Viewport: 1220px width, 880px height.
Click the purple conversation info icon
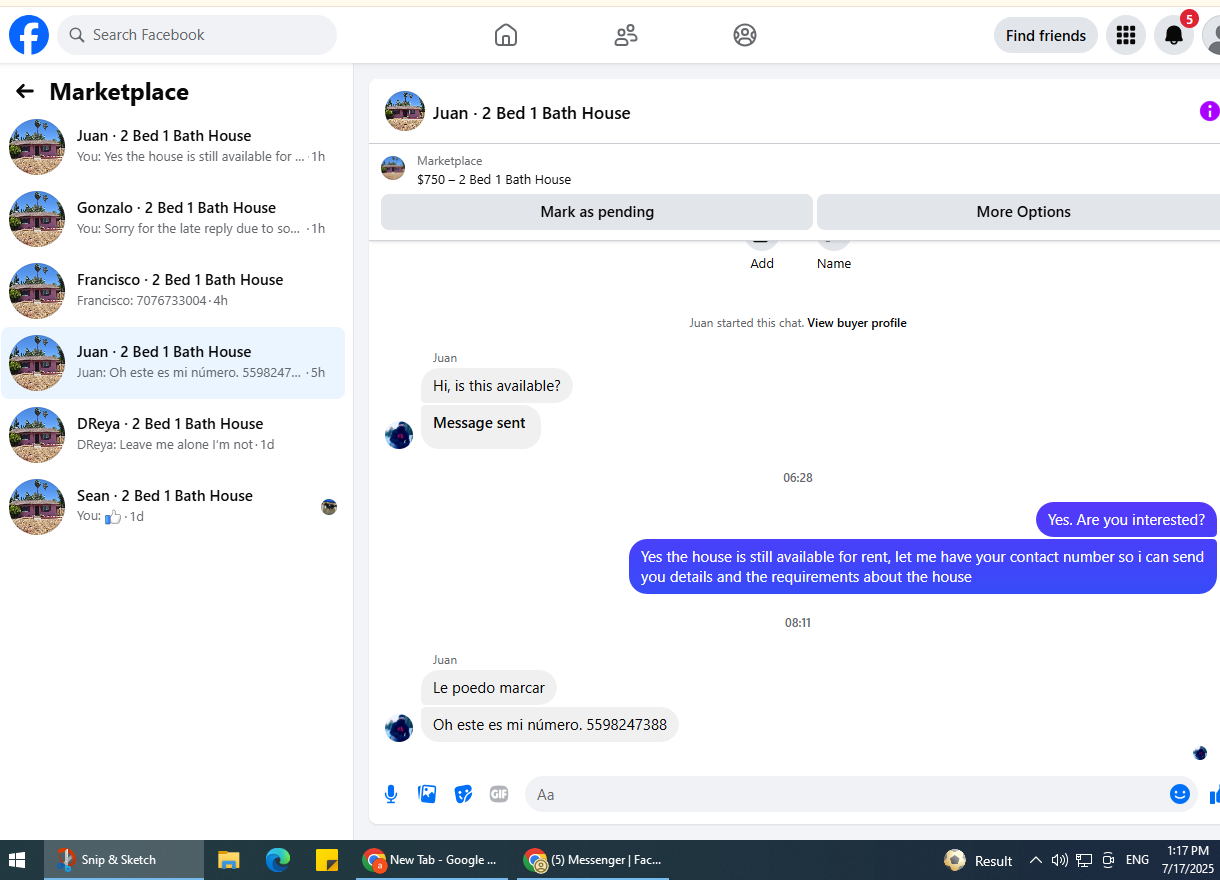coord(1209,111)
